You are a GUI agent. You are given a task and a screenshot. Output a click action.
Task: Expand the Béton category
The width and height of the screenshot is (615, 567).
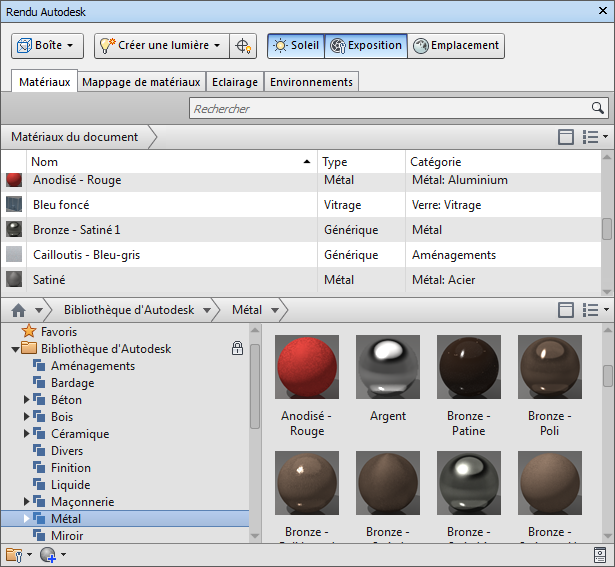click(26, 400)
